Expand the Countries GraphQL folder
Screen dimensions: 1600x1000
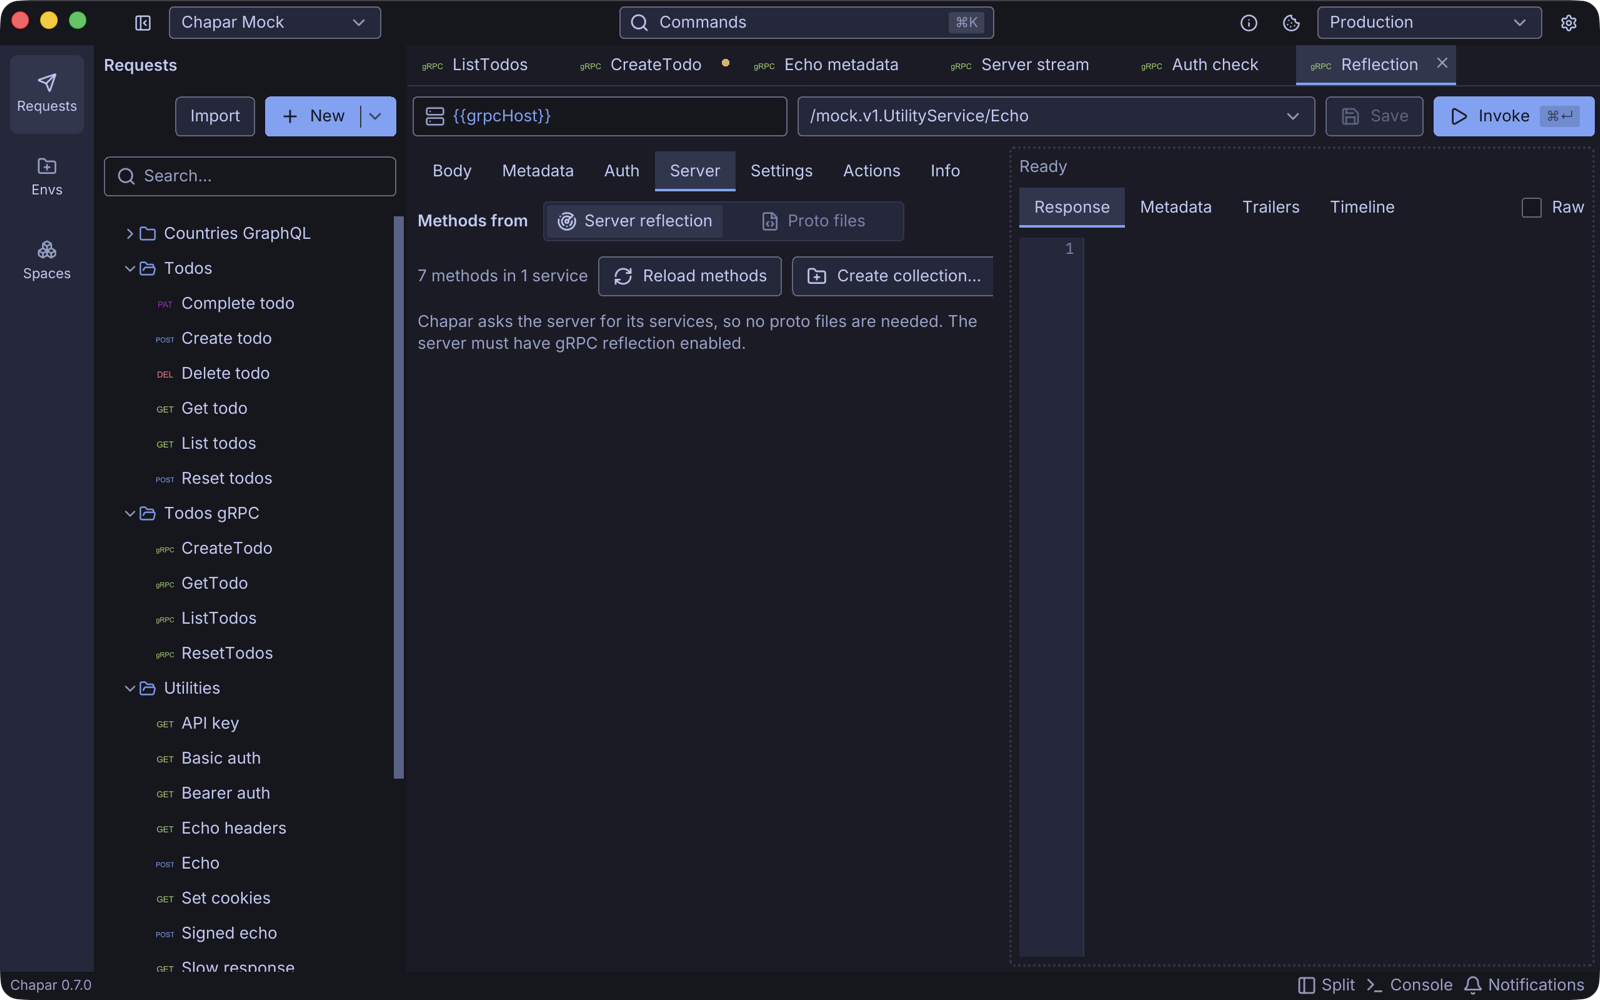click(129, 233)
